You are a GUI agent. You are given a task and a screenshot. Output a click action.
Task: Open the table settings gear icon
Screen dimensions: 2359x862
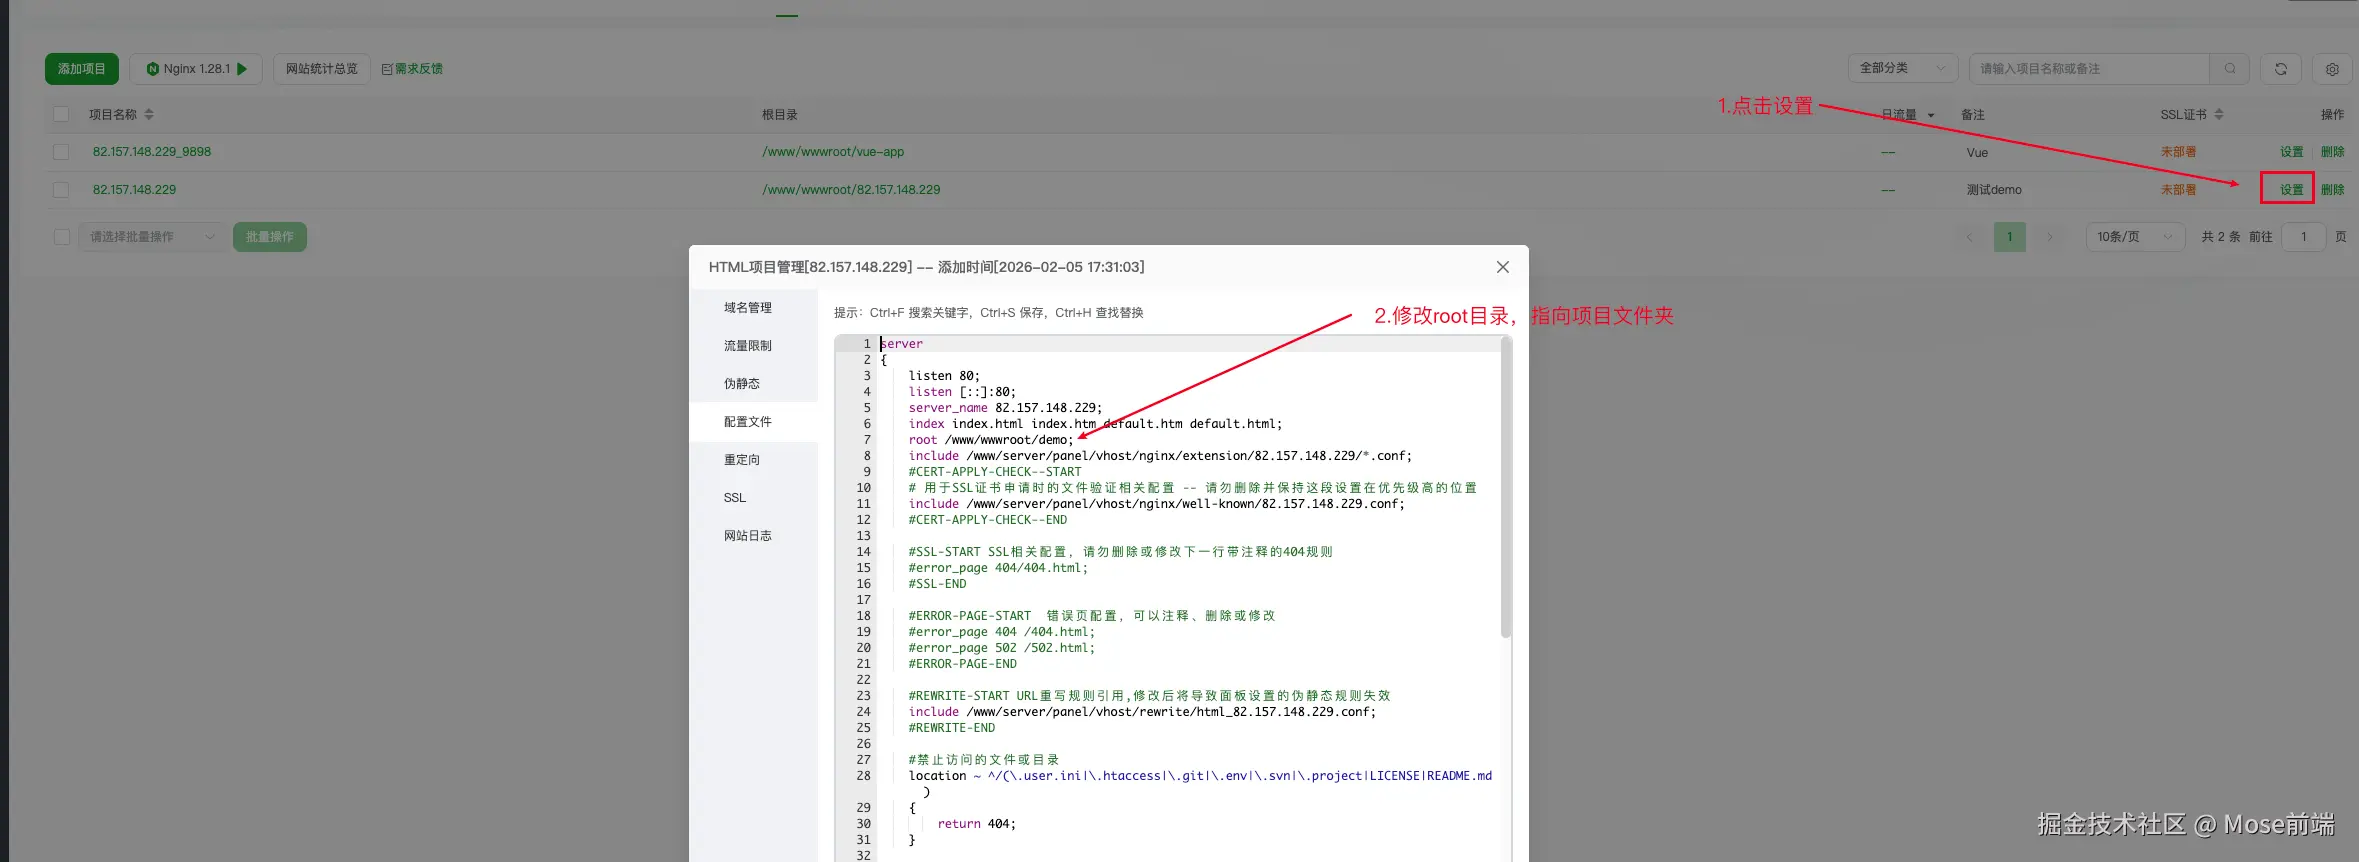click(x=2332, y=69)
